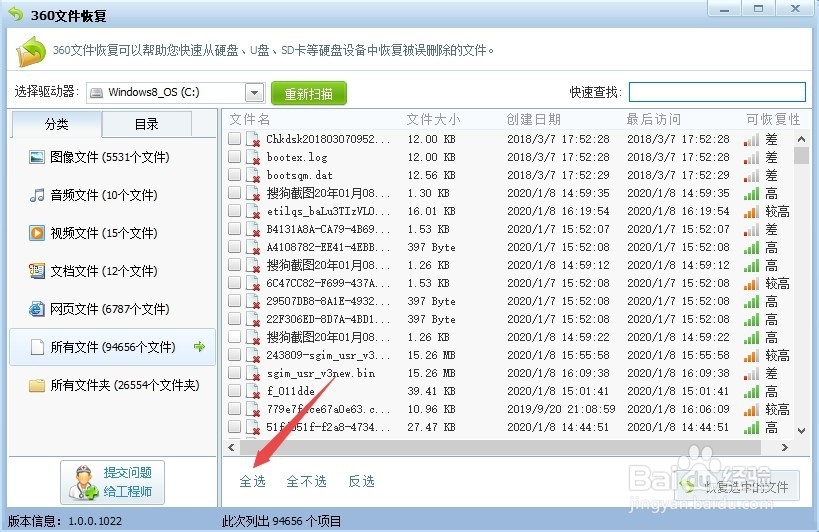Sort by the 可恢复性 column header

773,120
